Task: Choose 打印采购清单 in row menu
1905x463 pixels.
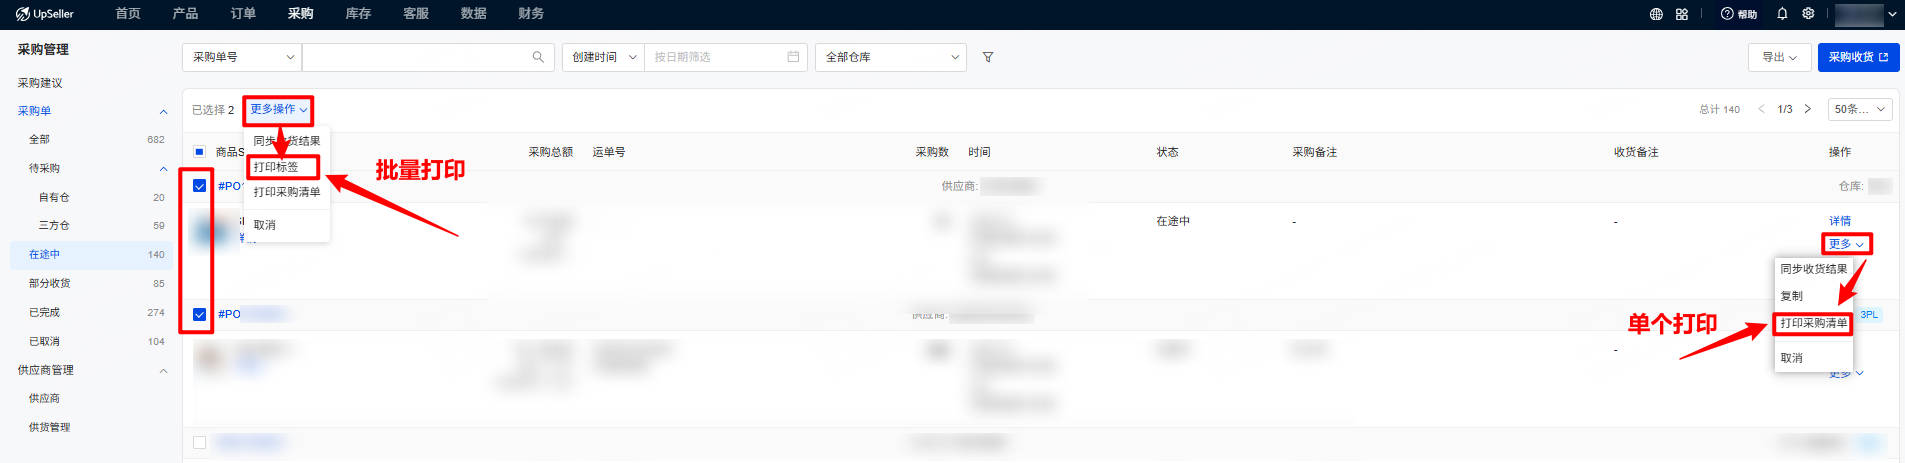Action: tap(1814, 323)
